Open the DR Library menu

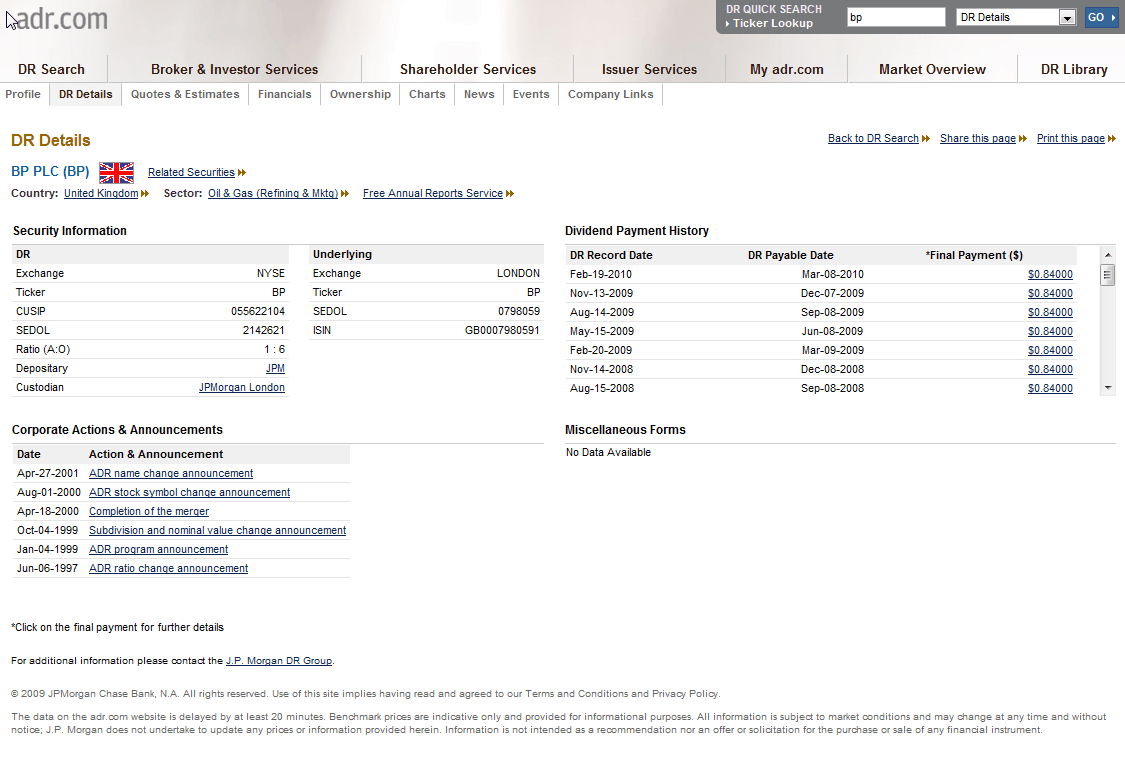1073,69
